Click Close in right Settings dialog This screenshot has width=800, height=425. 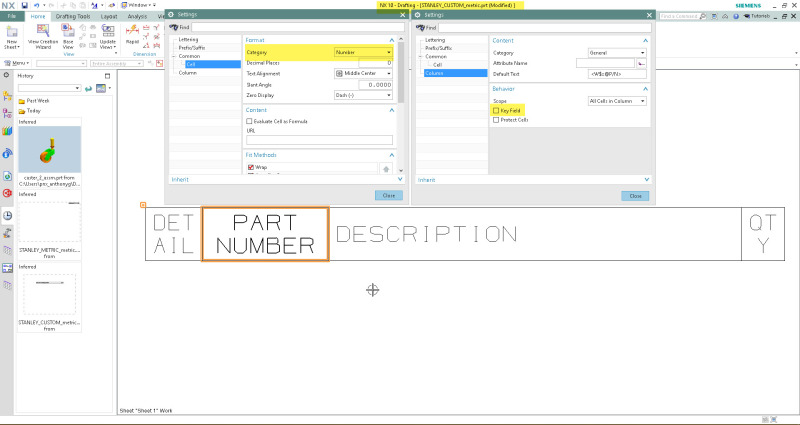click(635, 196)
